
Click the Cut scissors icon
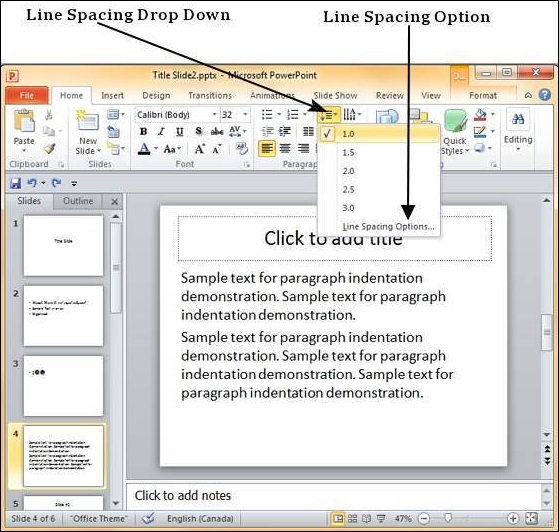49,114
